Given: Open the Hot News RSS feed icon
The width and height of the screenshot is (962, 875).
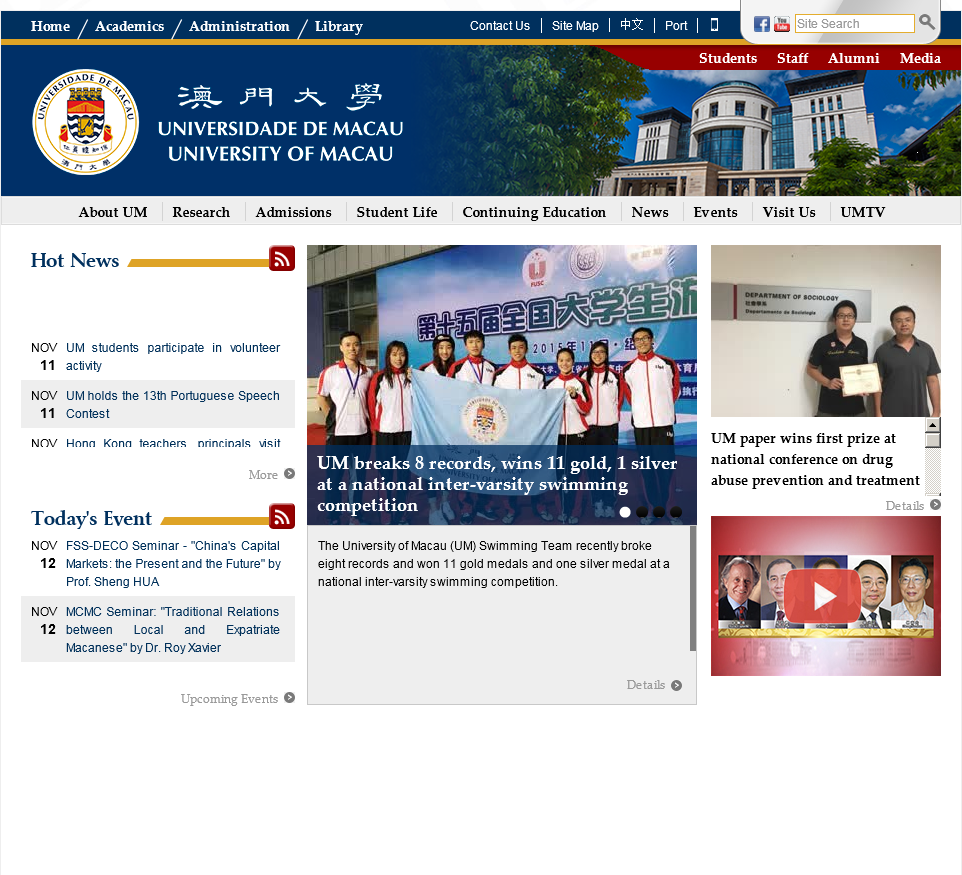Looking at the screenshot, I should 282,258.
